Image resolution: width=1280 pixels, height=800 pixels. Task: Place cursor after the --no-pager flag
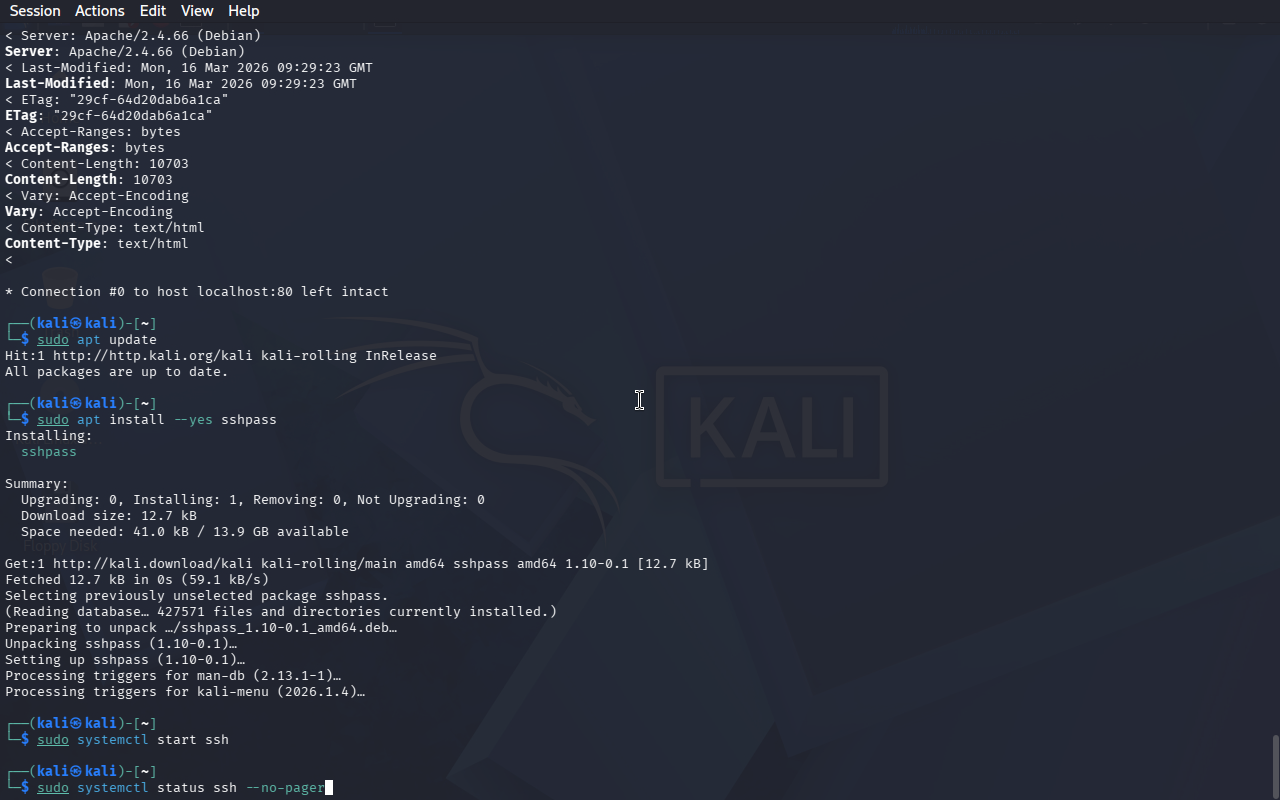(x=326, y=788)
